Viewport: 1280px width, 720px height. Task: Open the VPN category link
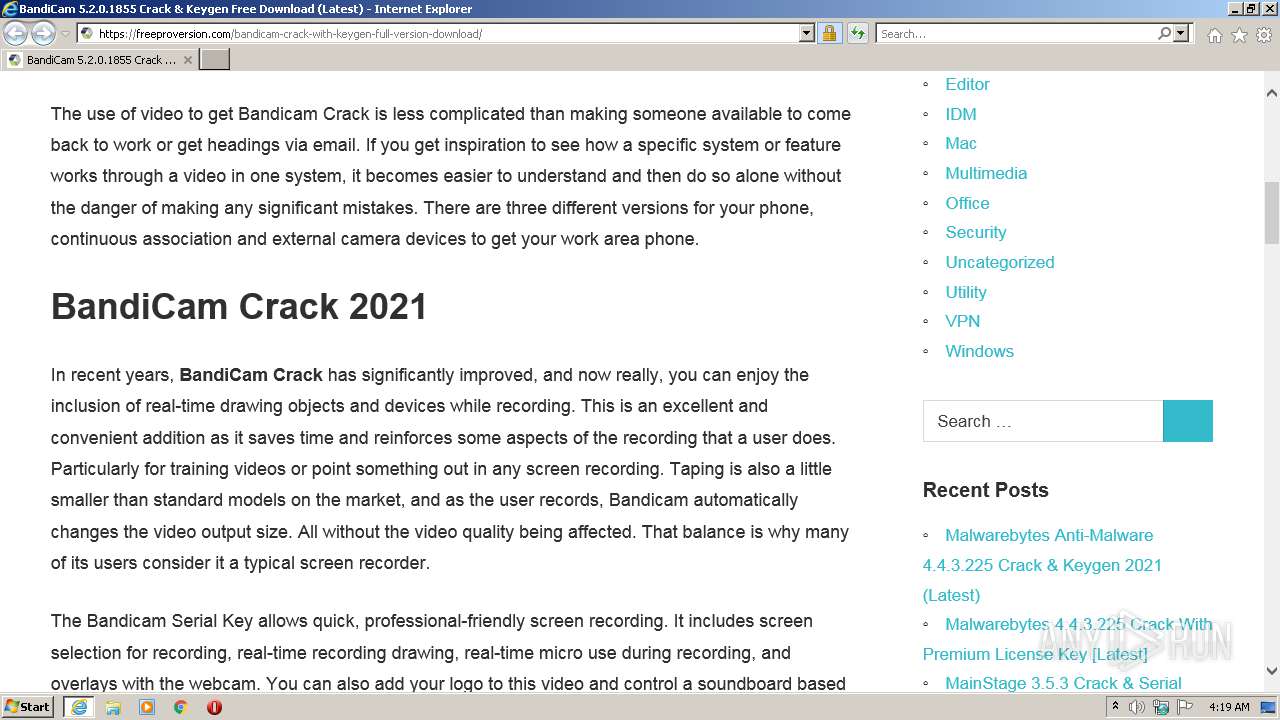pyautogui.click(x=963, y=321)
